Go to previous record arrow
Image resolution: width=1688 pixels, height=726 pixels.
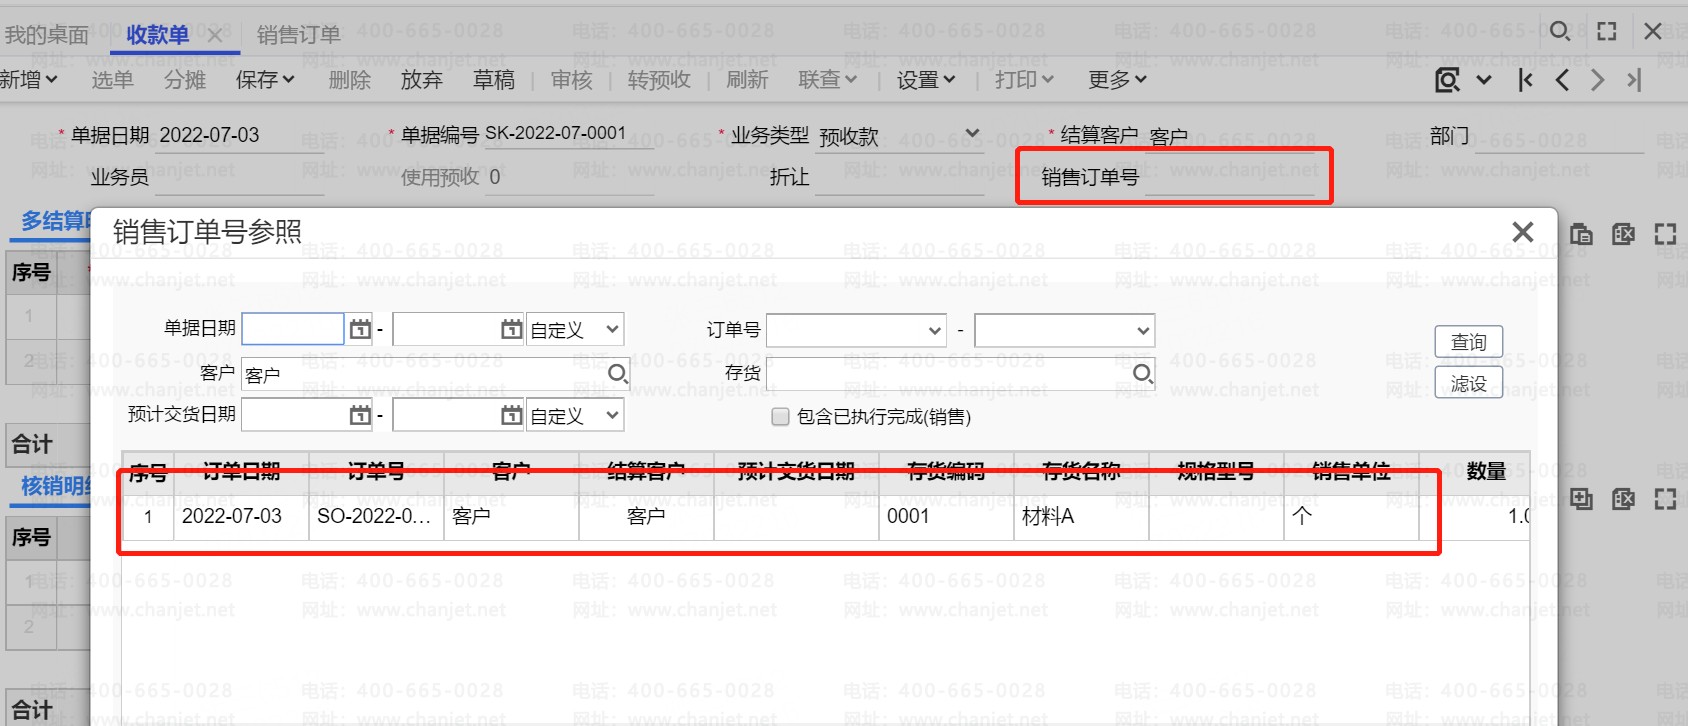coord(1562,80)
